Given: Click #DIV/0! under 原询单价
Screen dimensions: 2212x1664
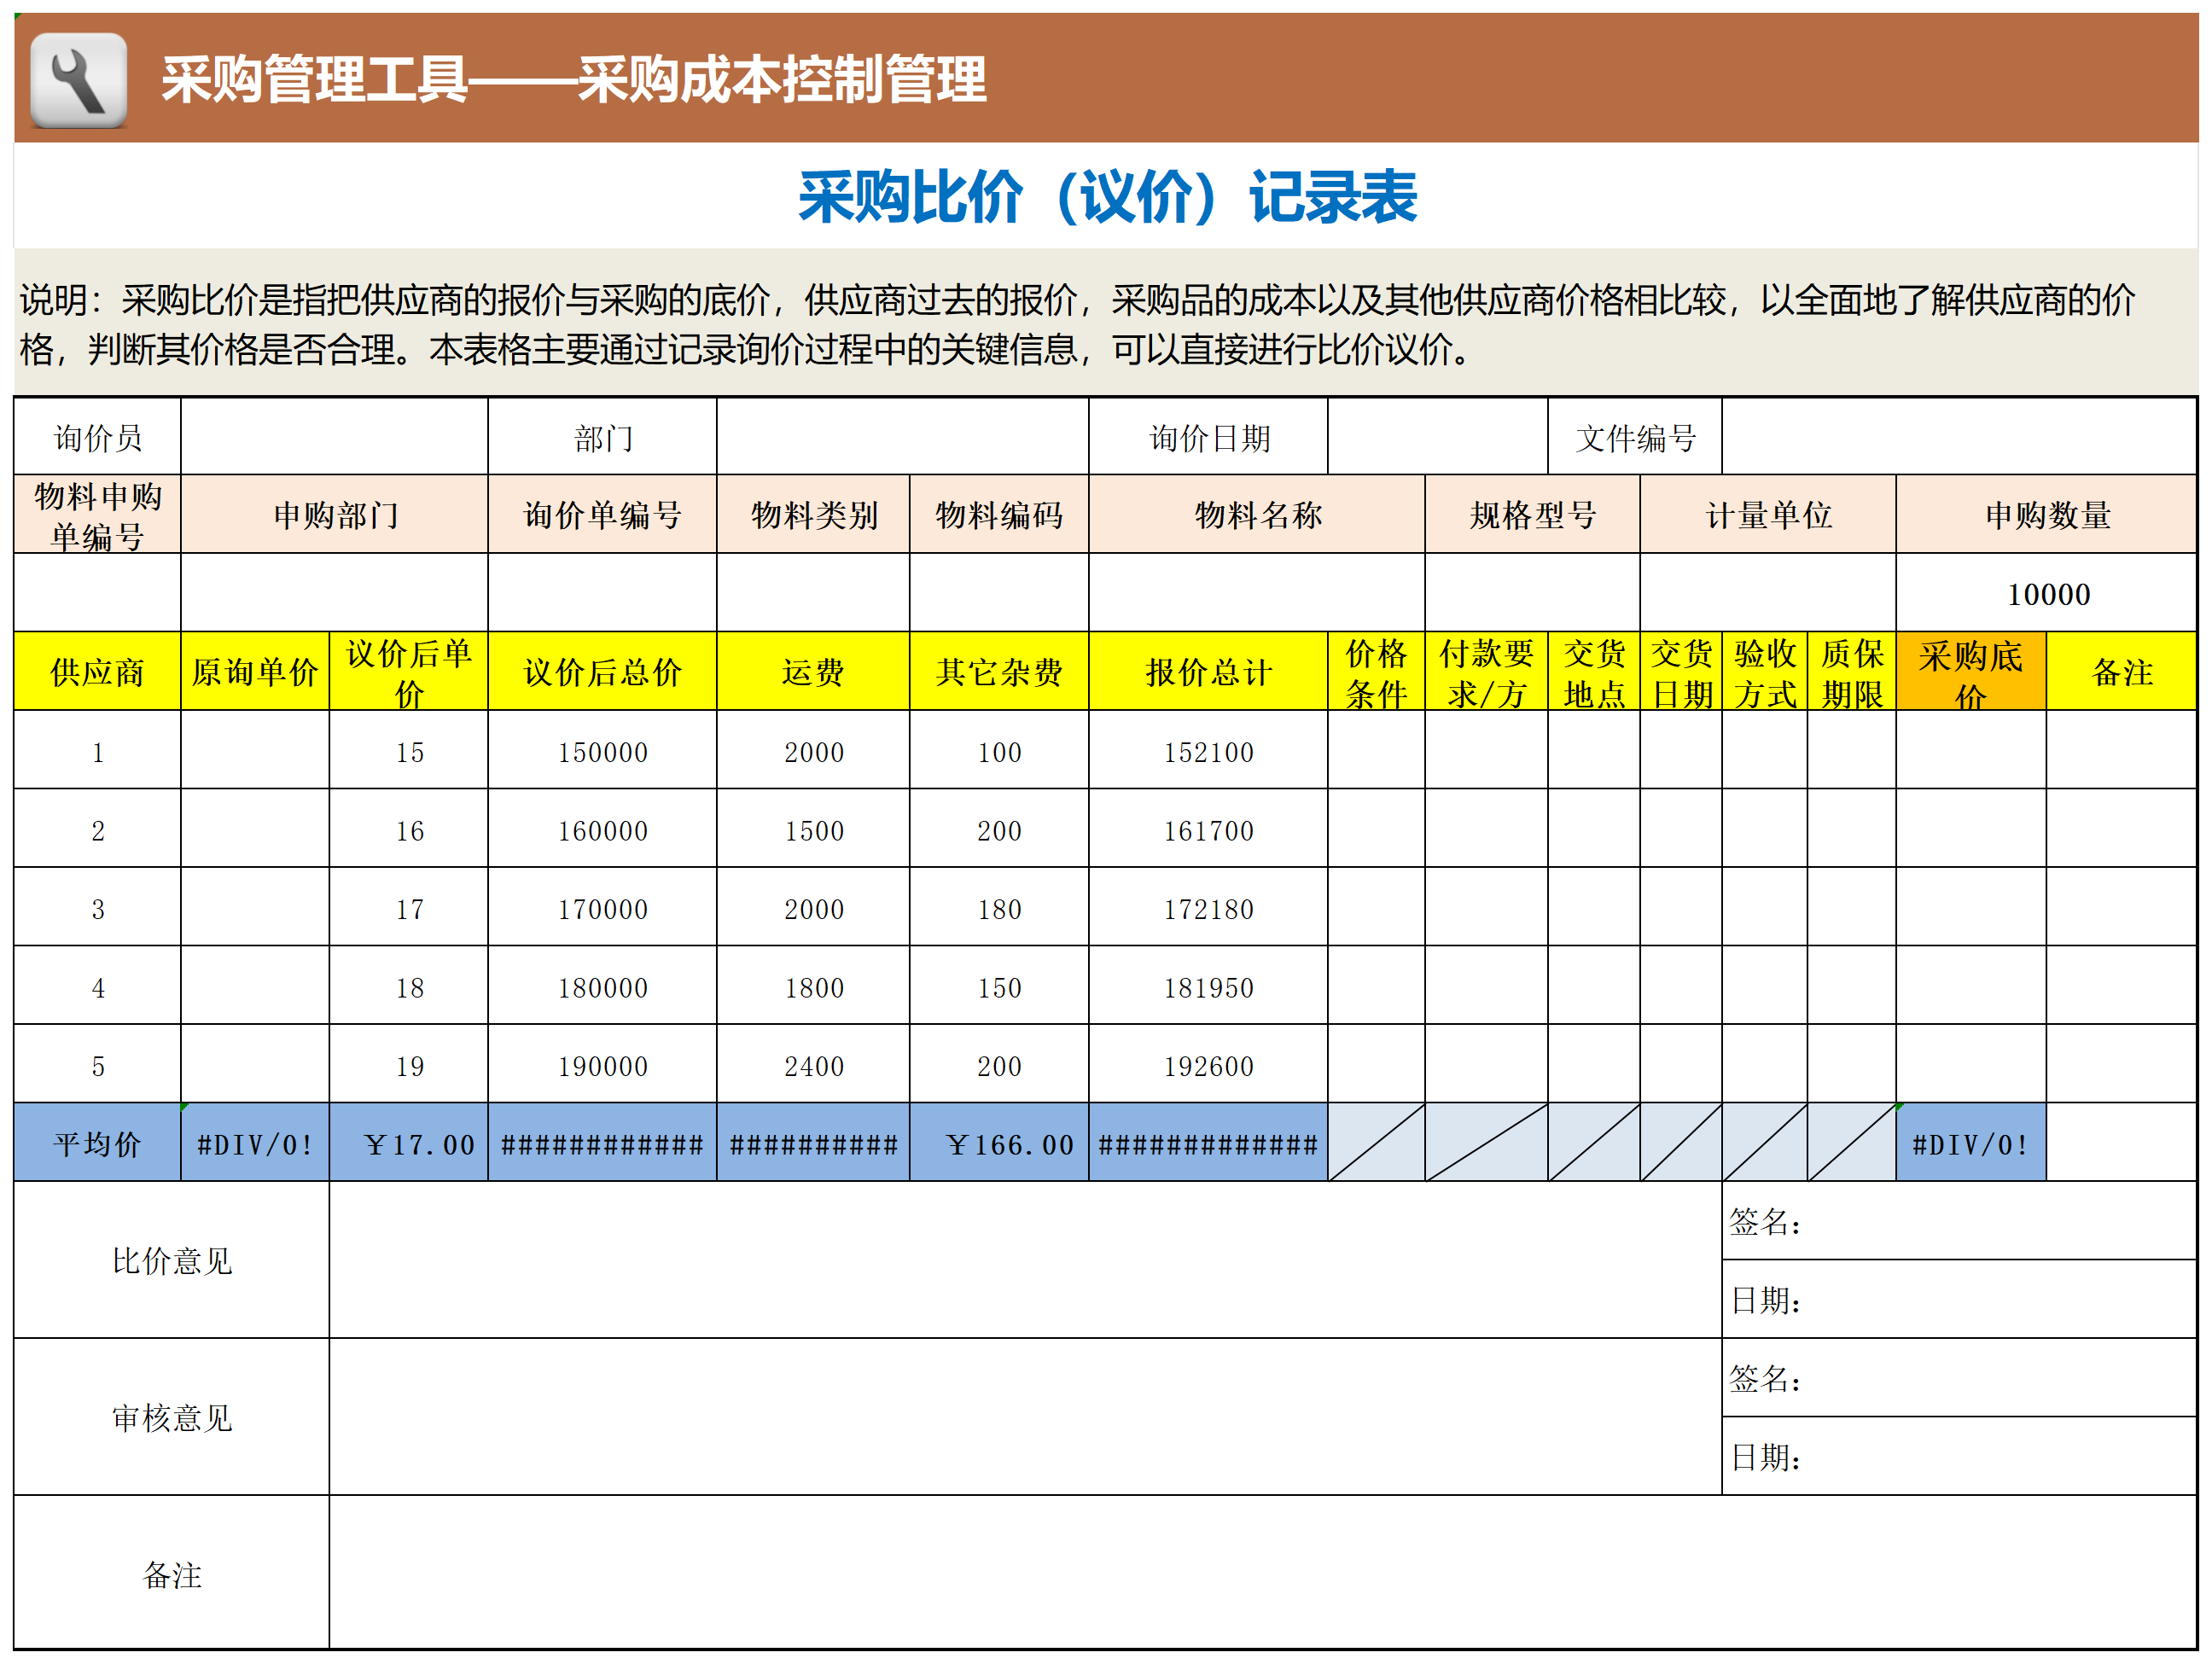Looking at the screenshot, I should coord(255,1143).
